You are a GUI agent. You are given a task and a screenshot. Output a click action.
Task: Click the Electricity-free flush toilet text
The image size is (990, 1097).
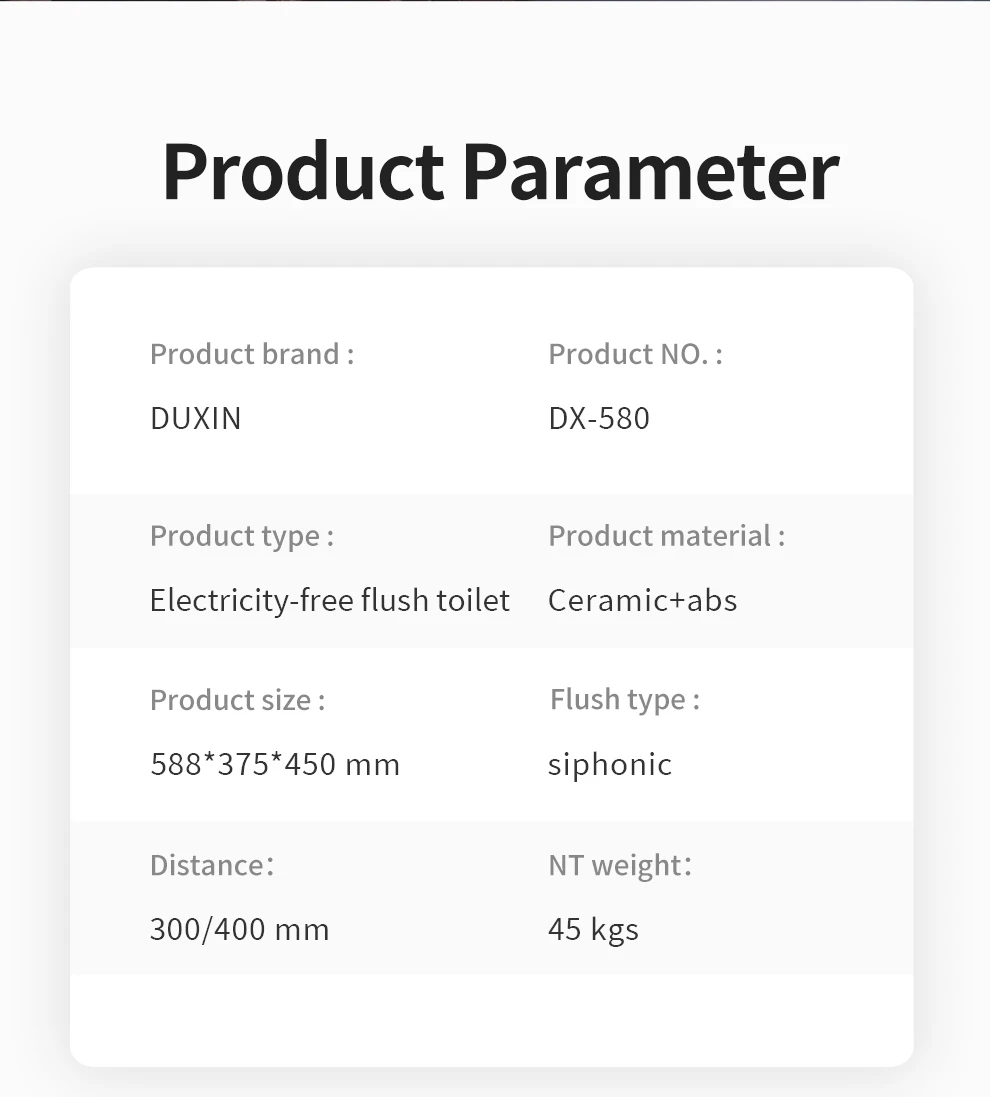pos(330,600)
